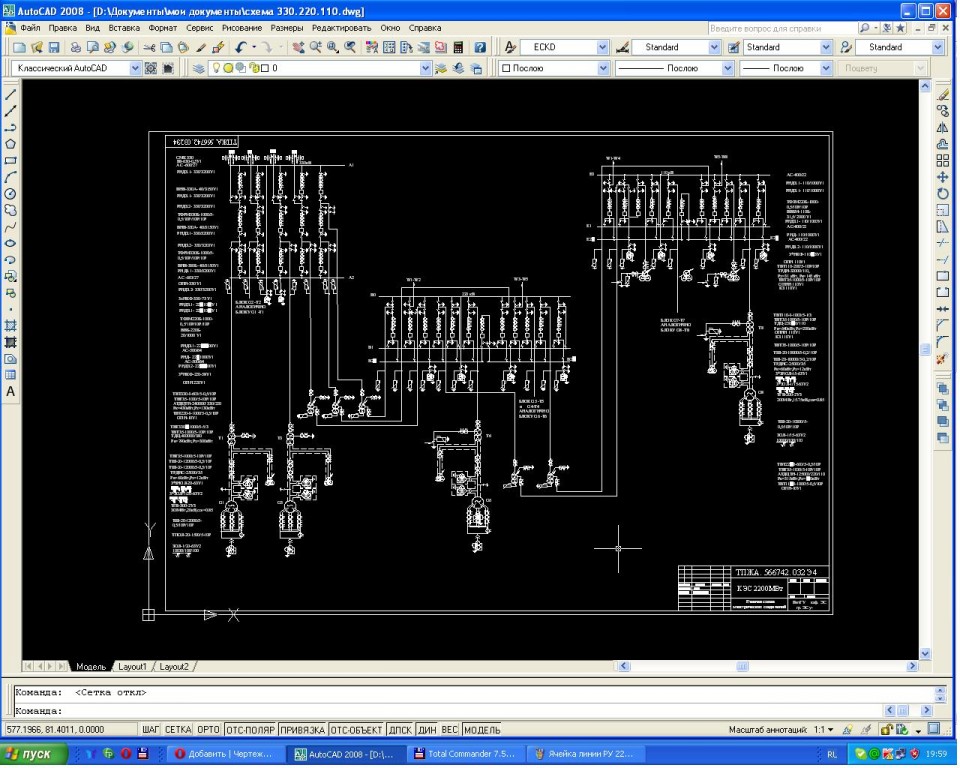960x768 pixels.
Task: Switch to the Layout2 tab
Action: point(174,667)
